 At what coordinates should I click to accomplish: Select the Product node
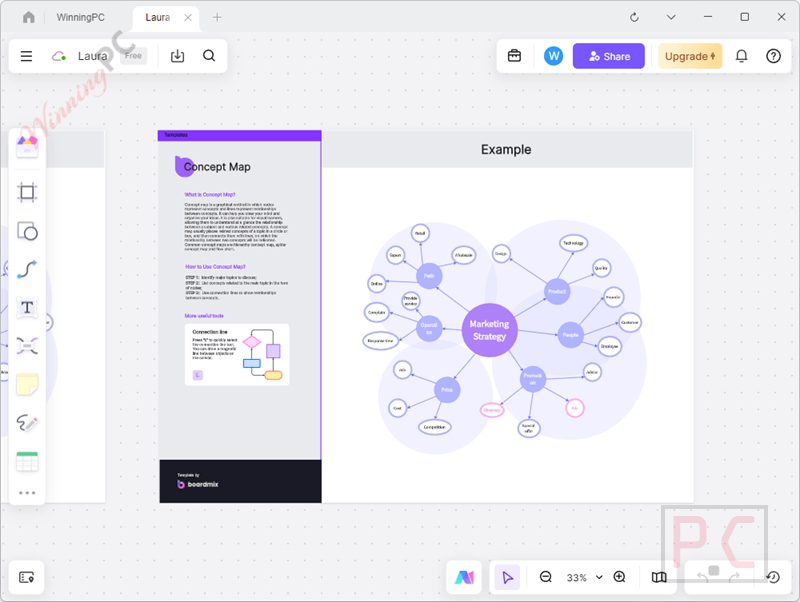coord(557,291)
